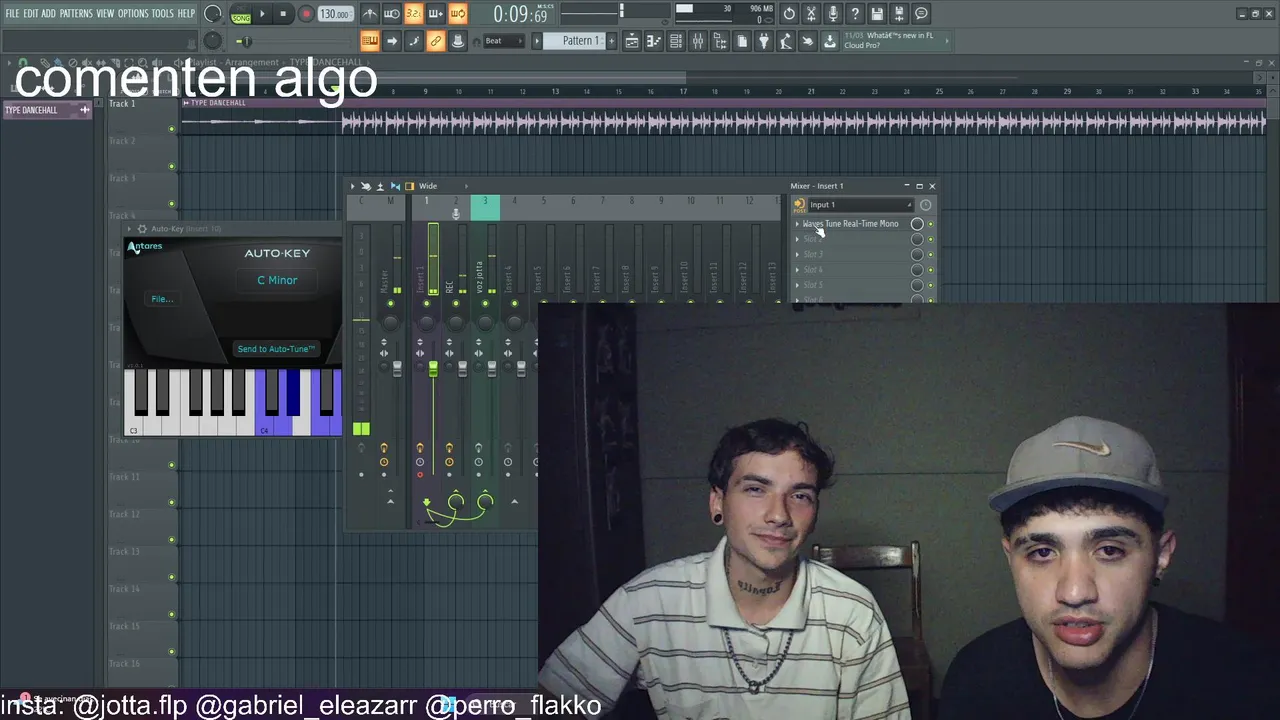Click the touch controller hand icon
Viewport: 1280px width, 720px height.
point(808,41)
